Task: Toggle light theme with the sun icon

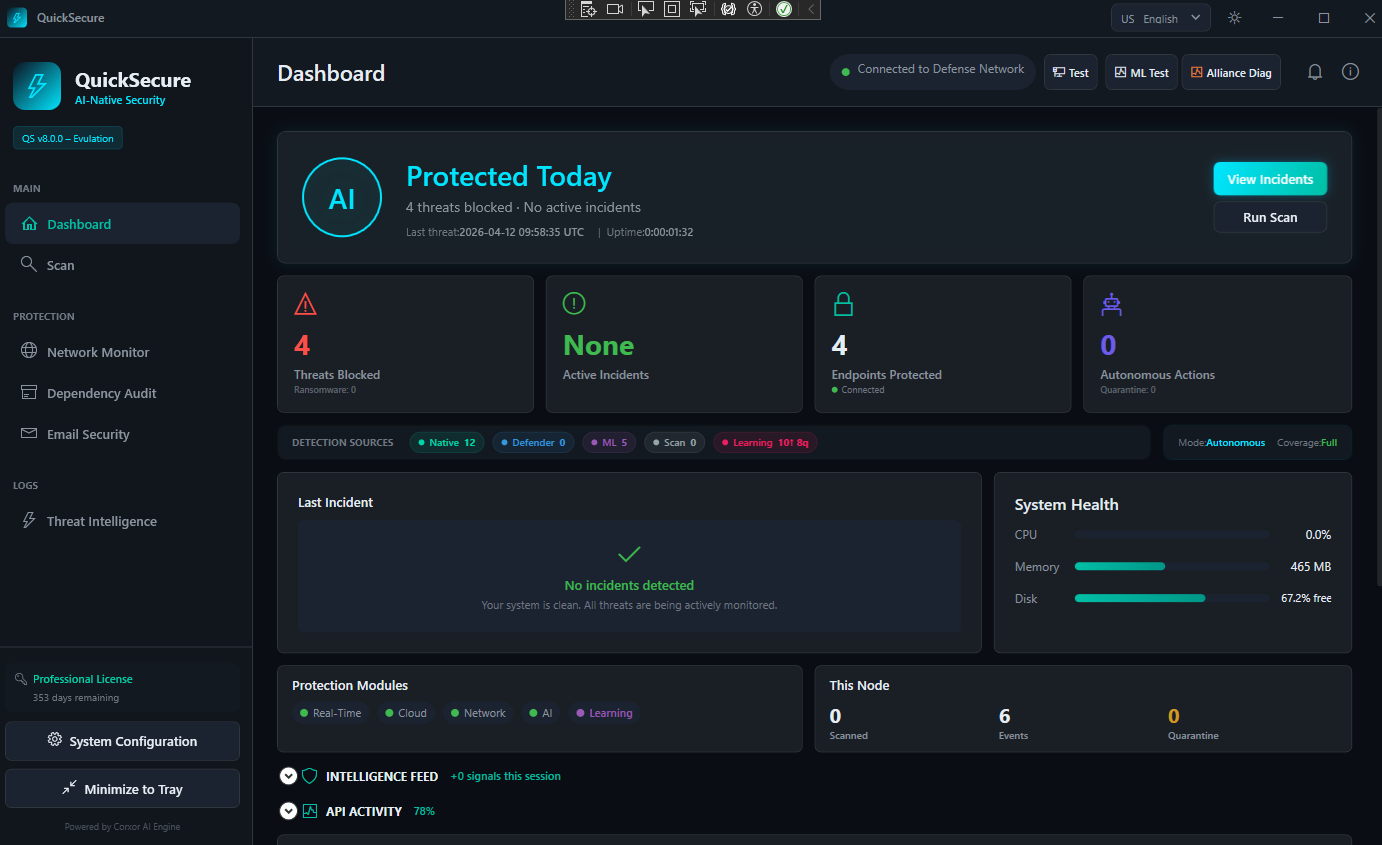Action: [x=1234, y=17]
